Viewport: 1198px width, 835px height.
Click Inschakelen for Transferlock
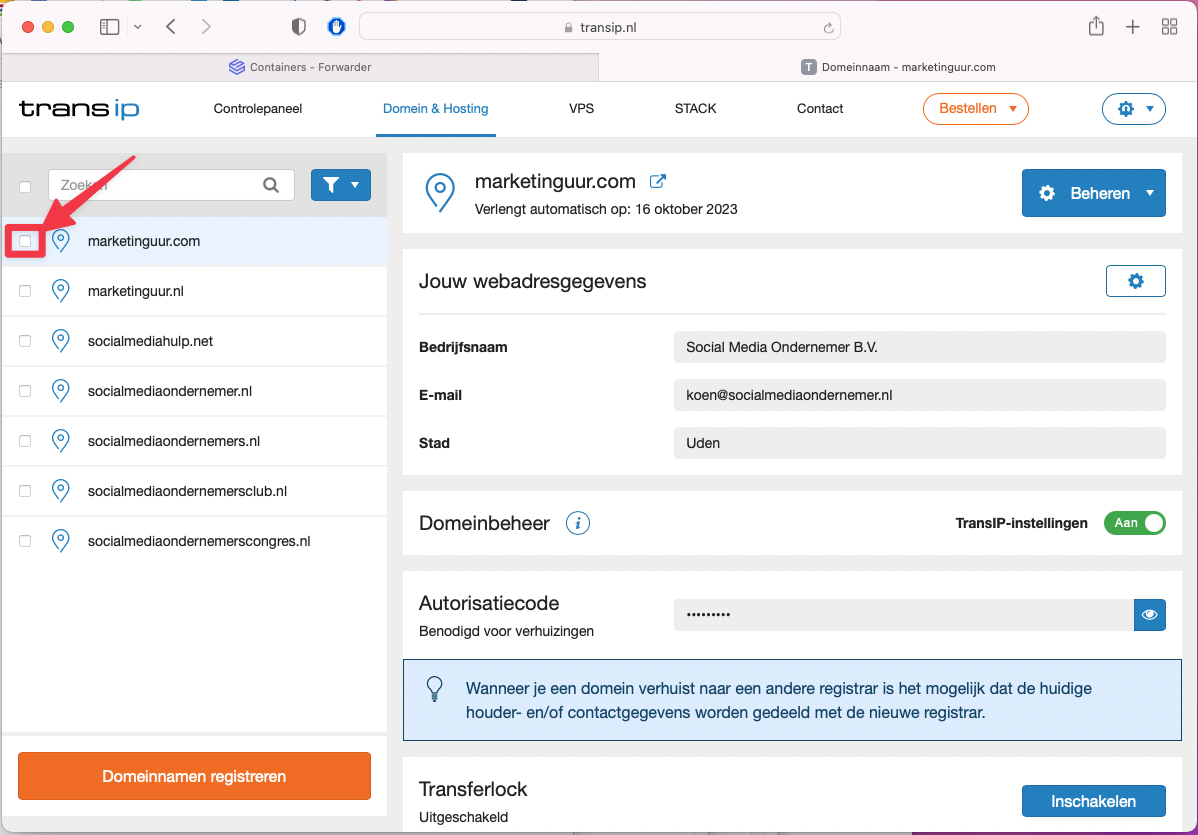pyautogui.click(x=1093, y=801)
